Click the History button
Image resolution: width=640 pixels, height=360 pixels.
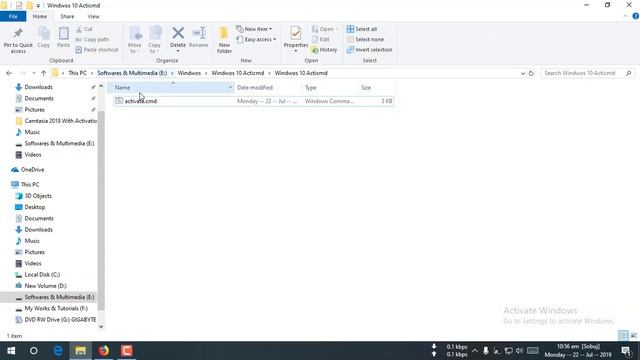(324, 50)
